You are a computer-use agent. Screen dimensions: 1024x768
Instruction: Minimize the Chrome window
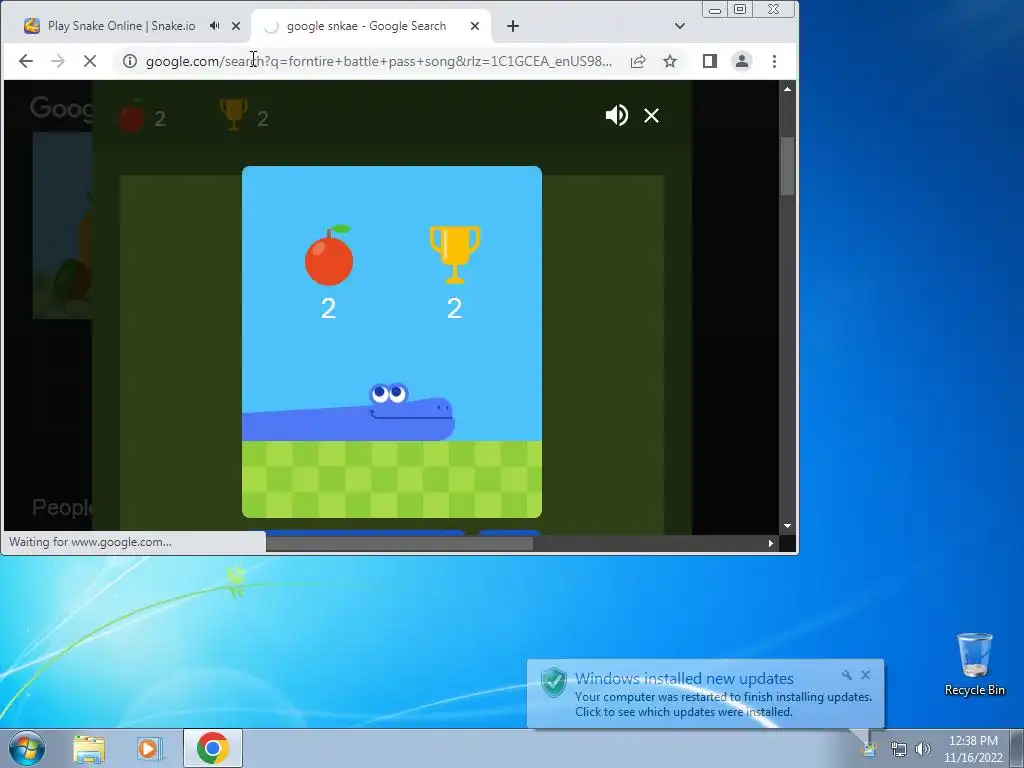coord(715,9)
